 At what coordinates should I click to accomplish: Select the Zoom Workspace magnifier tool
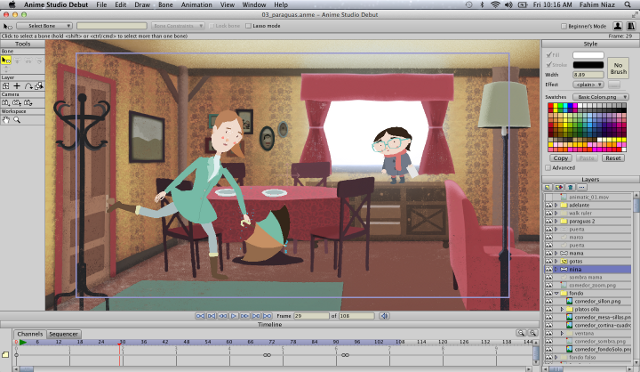click(x=17, y=120)
